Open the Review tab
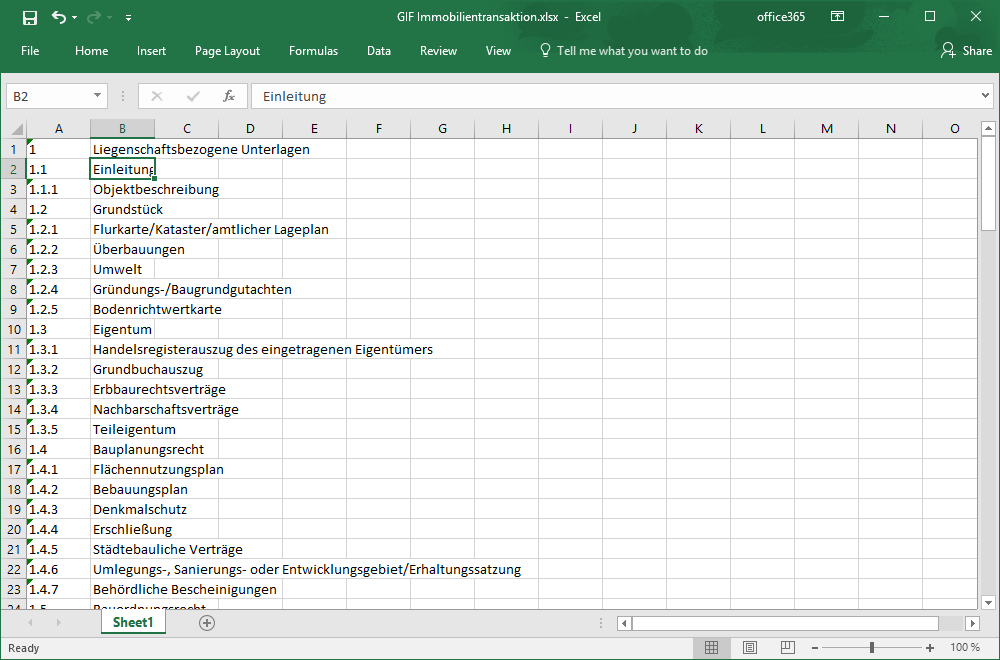This screenshot has width=1000, height=660. (x=438, y=51)
